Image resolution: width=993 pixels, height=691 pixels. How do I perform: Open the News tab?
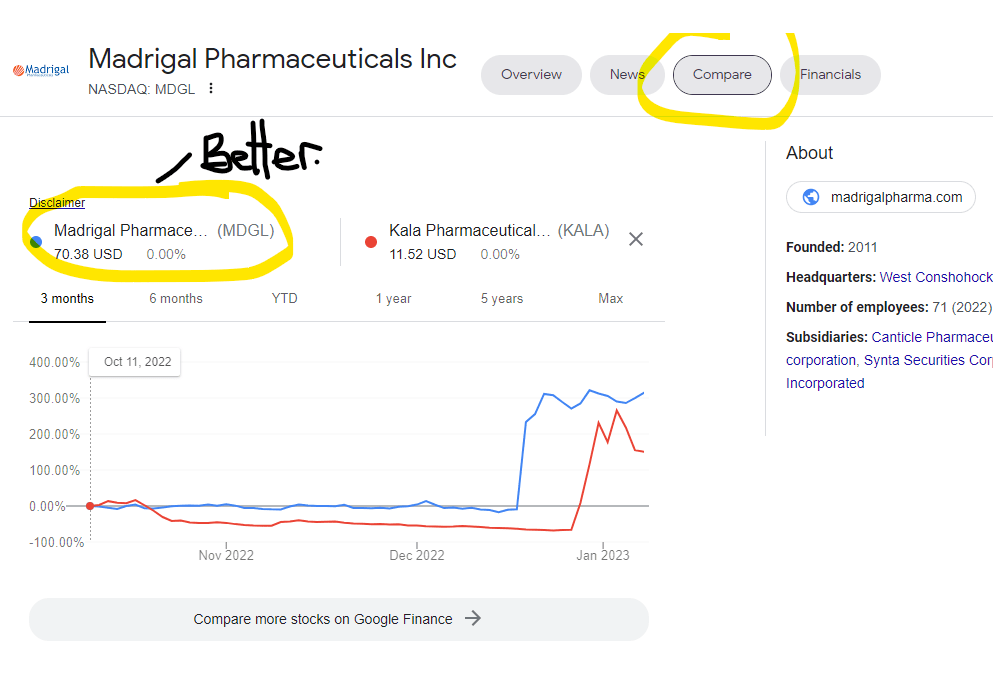click(627, 75)
